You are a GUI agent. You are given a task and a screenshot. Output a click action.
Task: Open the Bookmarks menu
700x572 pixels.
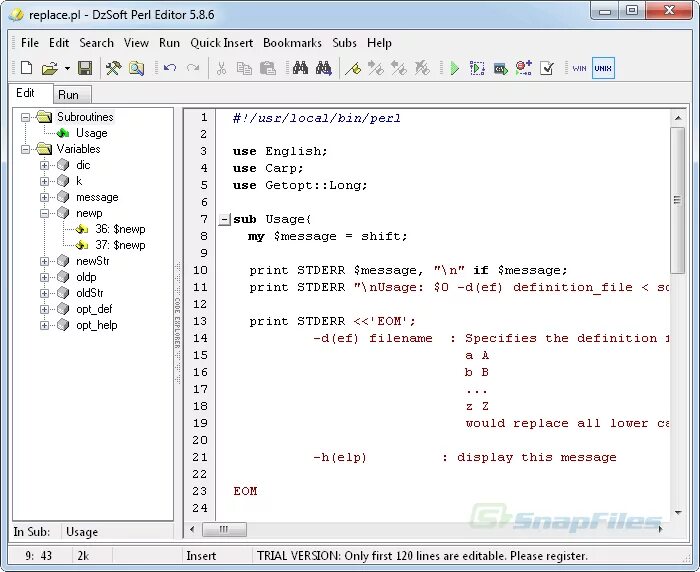(x=292, y=43)
